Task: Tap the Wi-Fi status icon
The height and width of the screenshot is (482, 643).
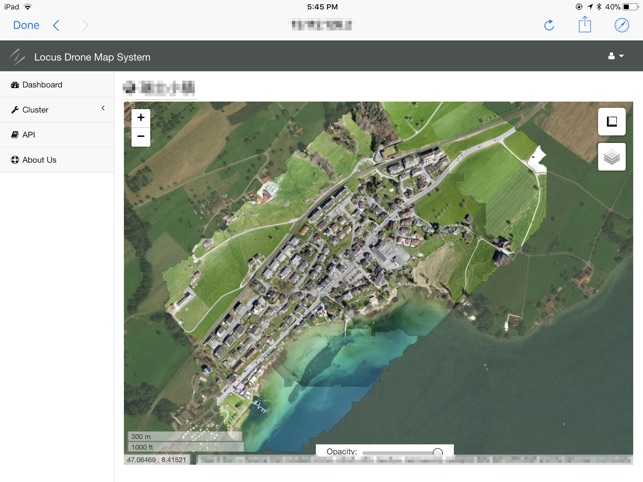Action: tap(28, 7)
